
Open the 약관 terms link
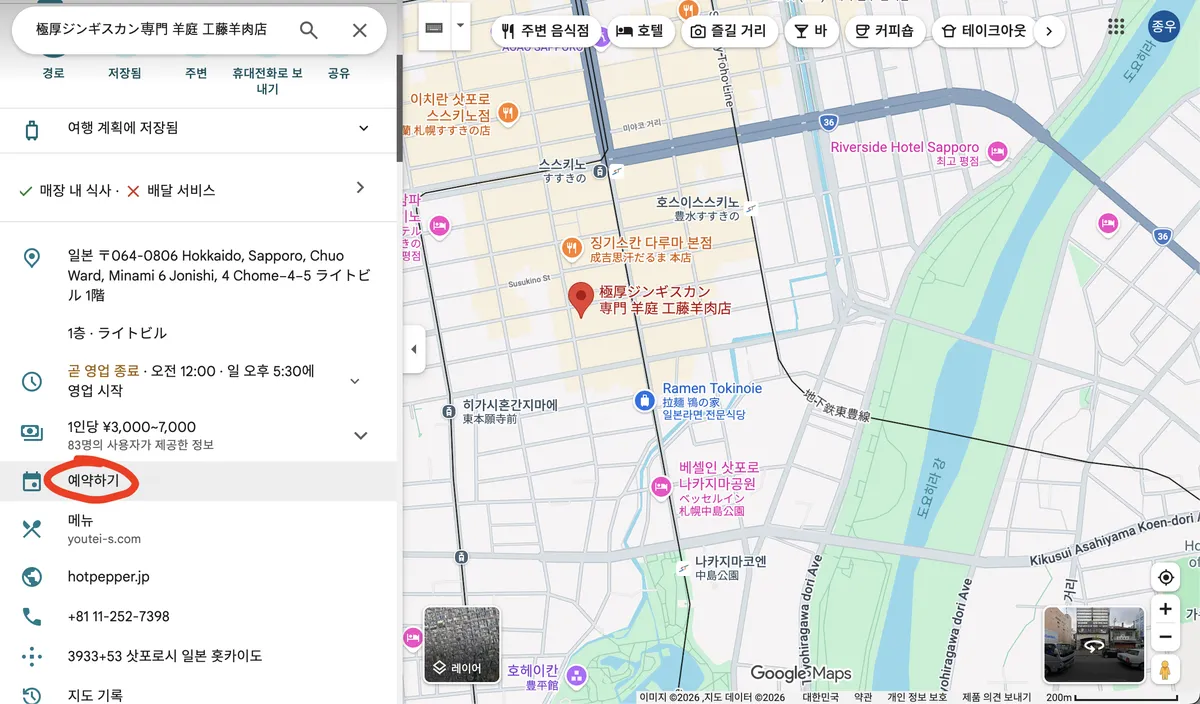[863, 697]
